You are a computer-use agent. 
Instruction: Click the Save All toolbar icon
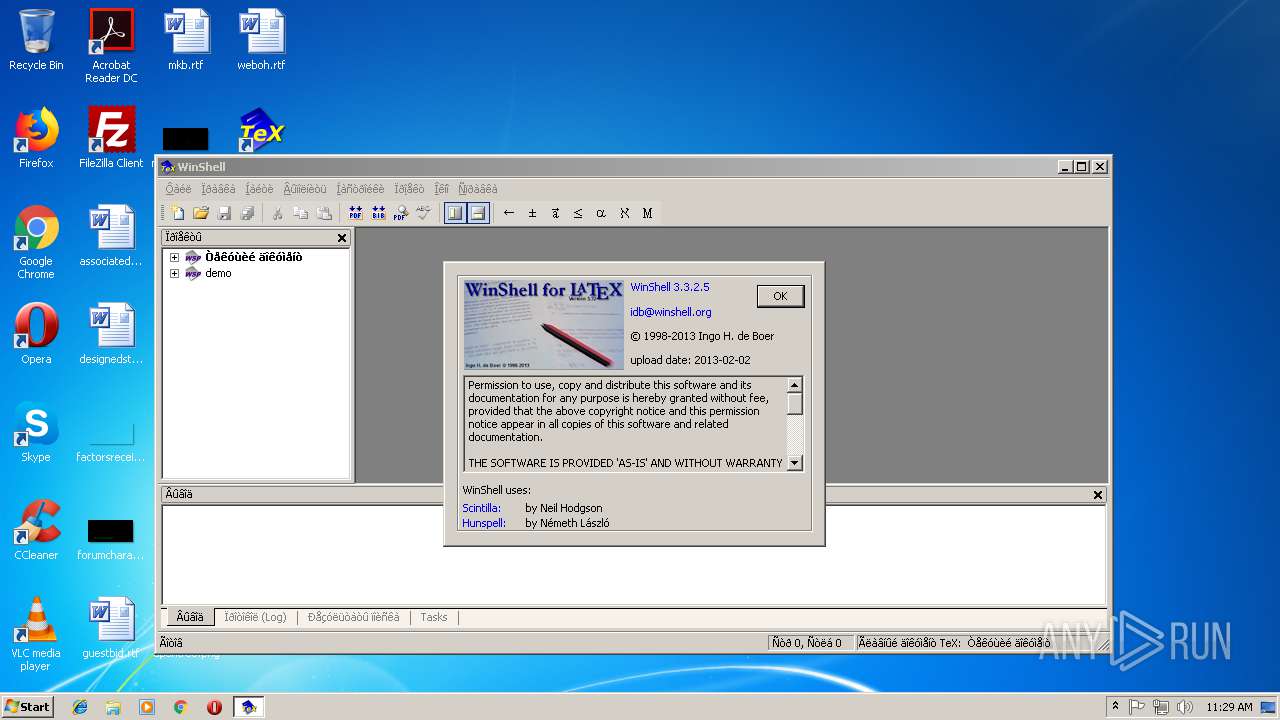247,213
